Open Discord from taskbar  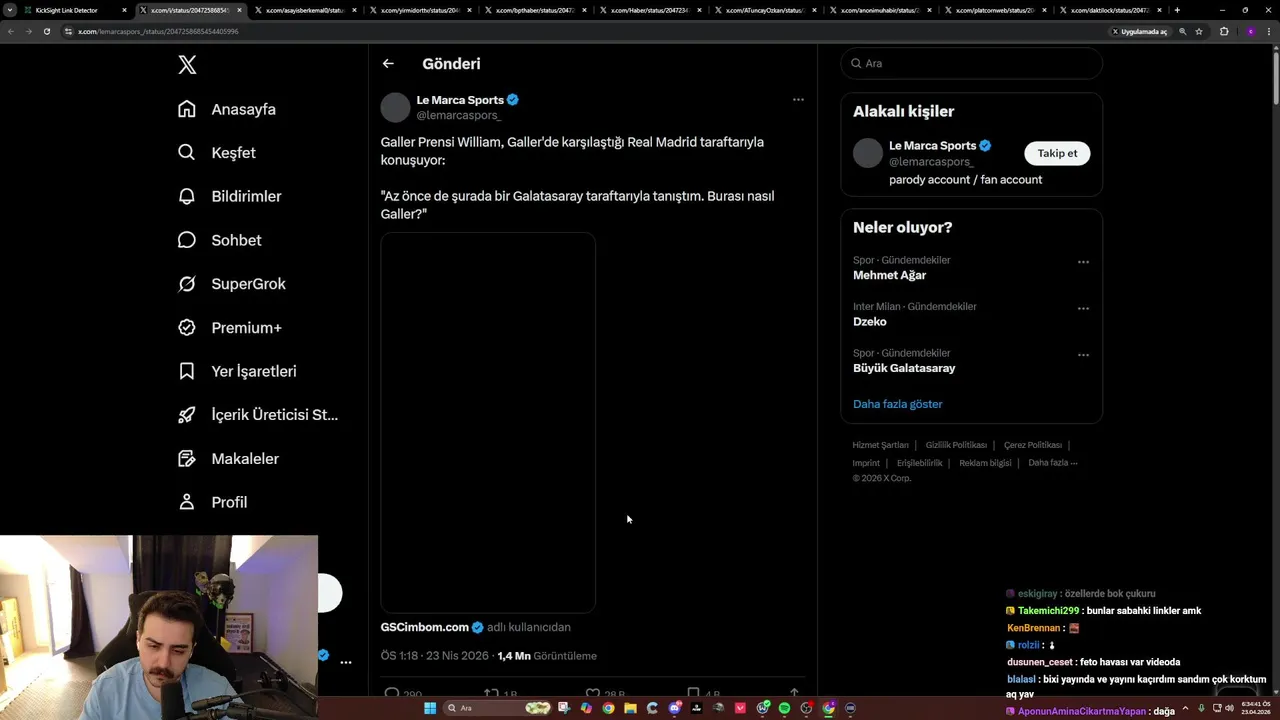674,708
